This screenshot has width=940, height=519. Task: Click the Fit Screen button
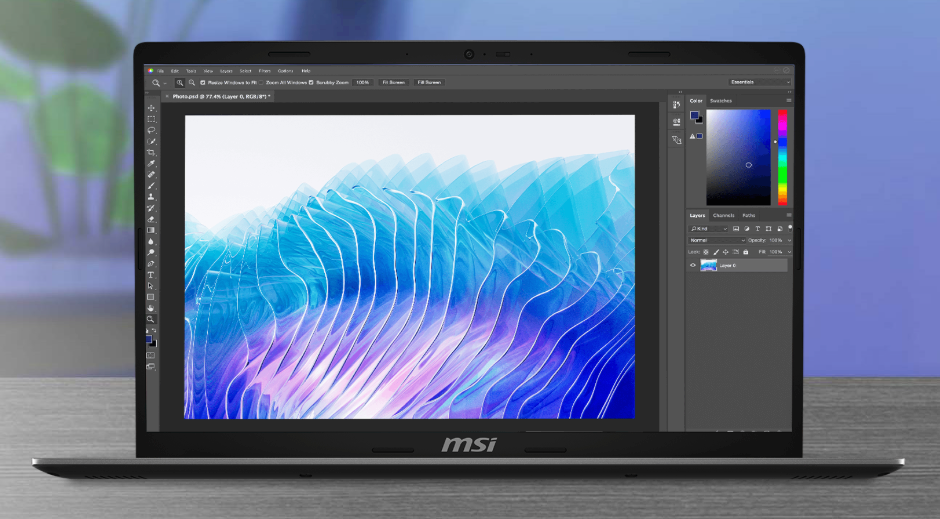point(393,82)
